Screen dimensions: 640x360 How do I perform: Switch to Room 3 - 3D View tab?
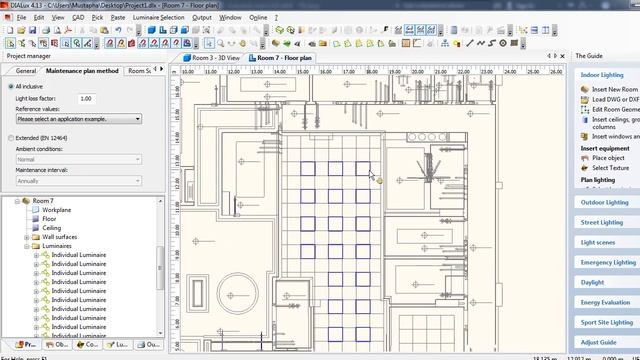(211, 58)
